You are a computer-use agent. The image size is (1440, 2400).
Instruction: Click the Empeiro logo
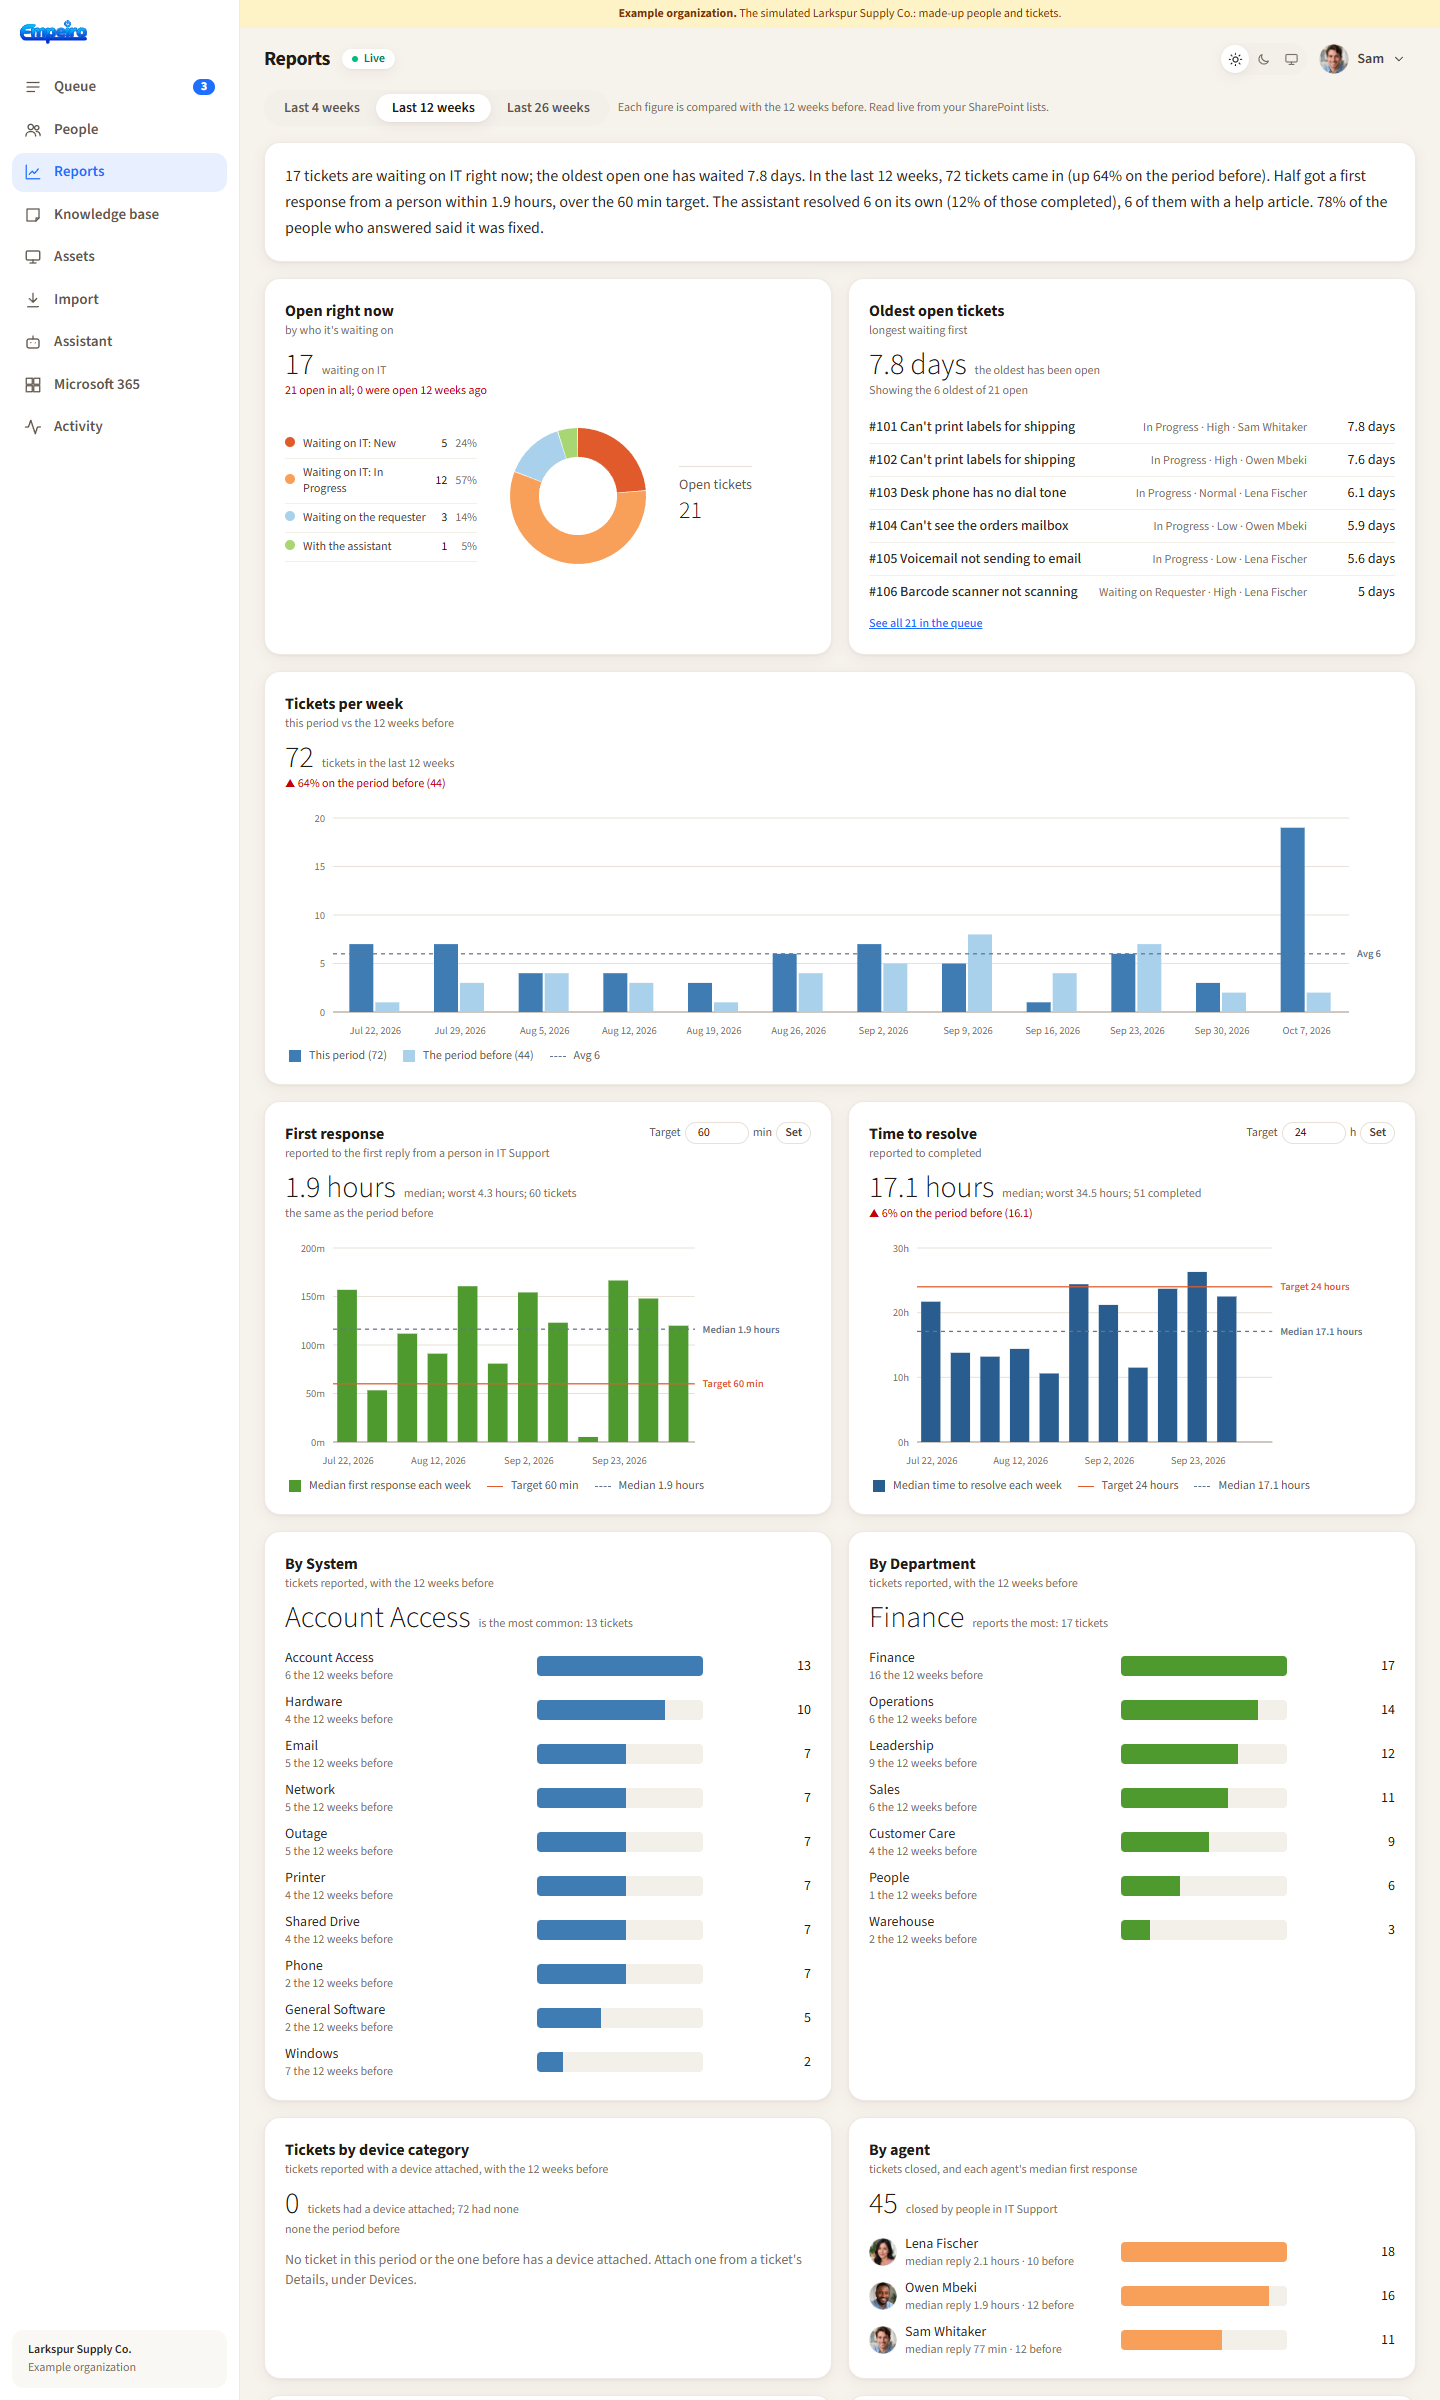tap(54, 32)
